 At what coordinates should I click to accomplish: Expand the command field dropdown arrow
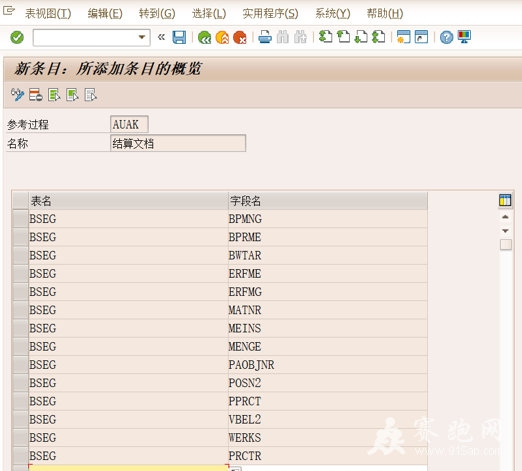coord(142,37)
